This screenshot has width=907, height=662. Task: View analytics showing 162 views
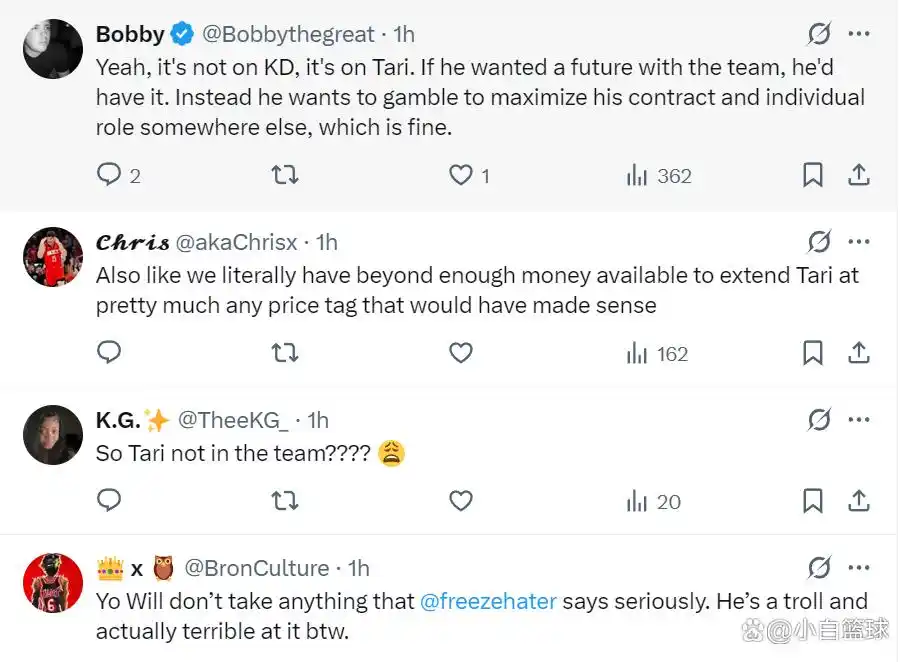pos(657,353)
